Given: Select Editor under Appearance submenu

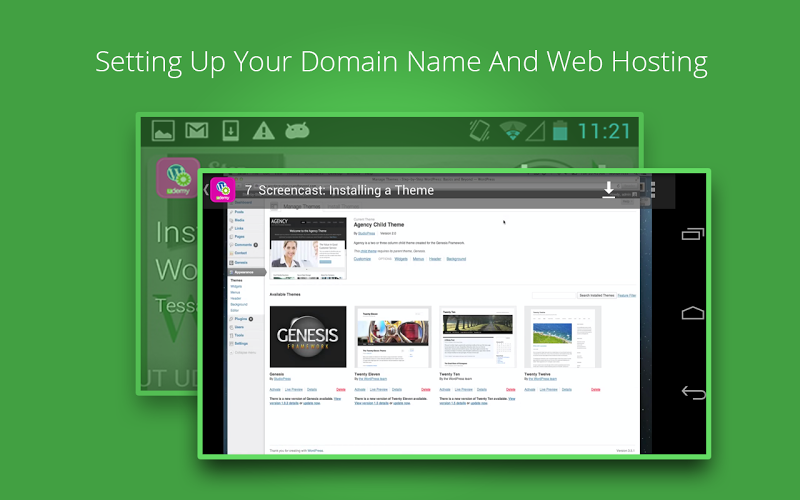Looking at the screenshot, I should coord(235,310).
